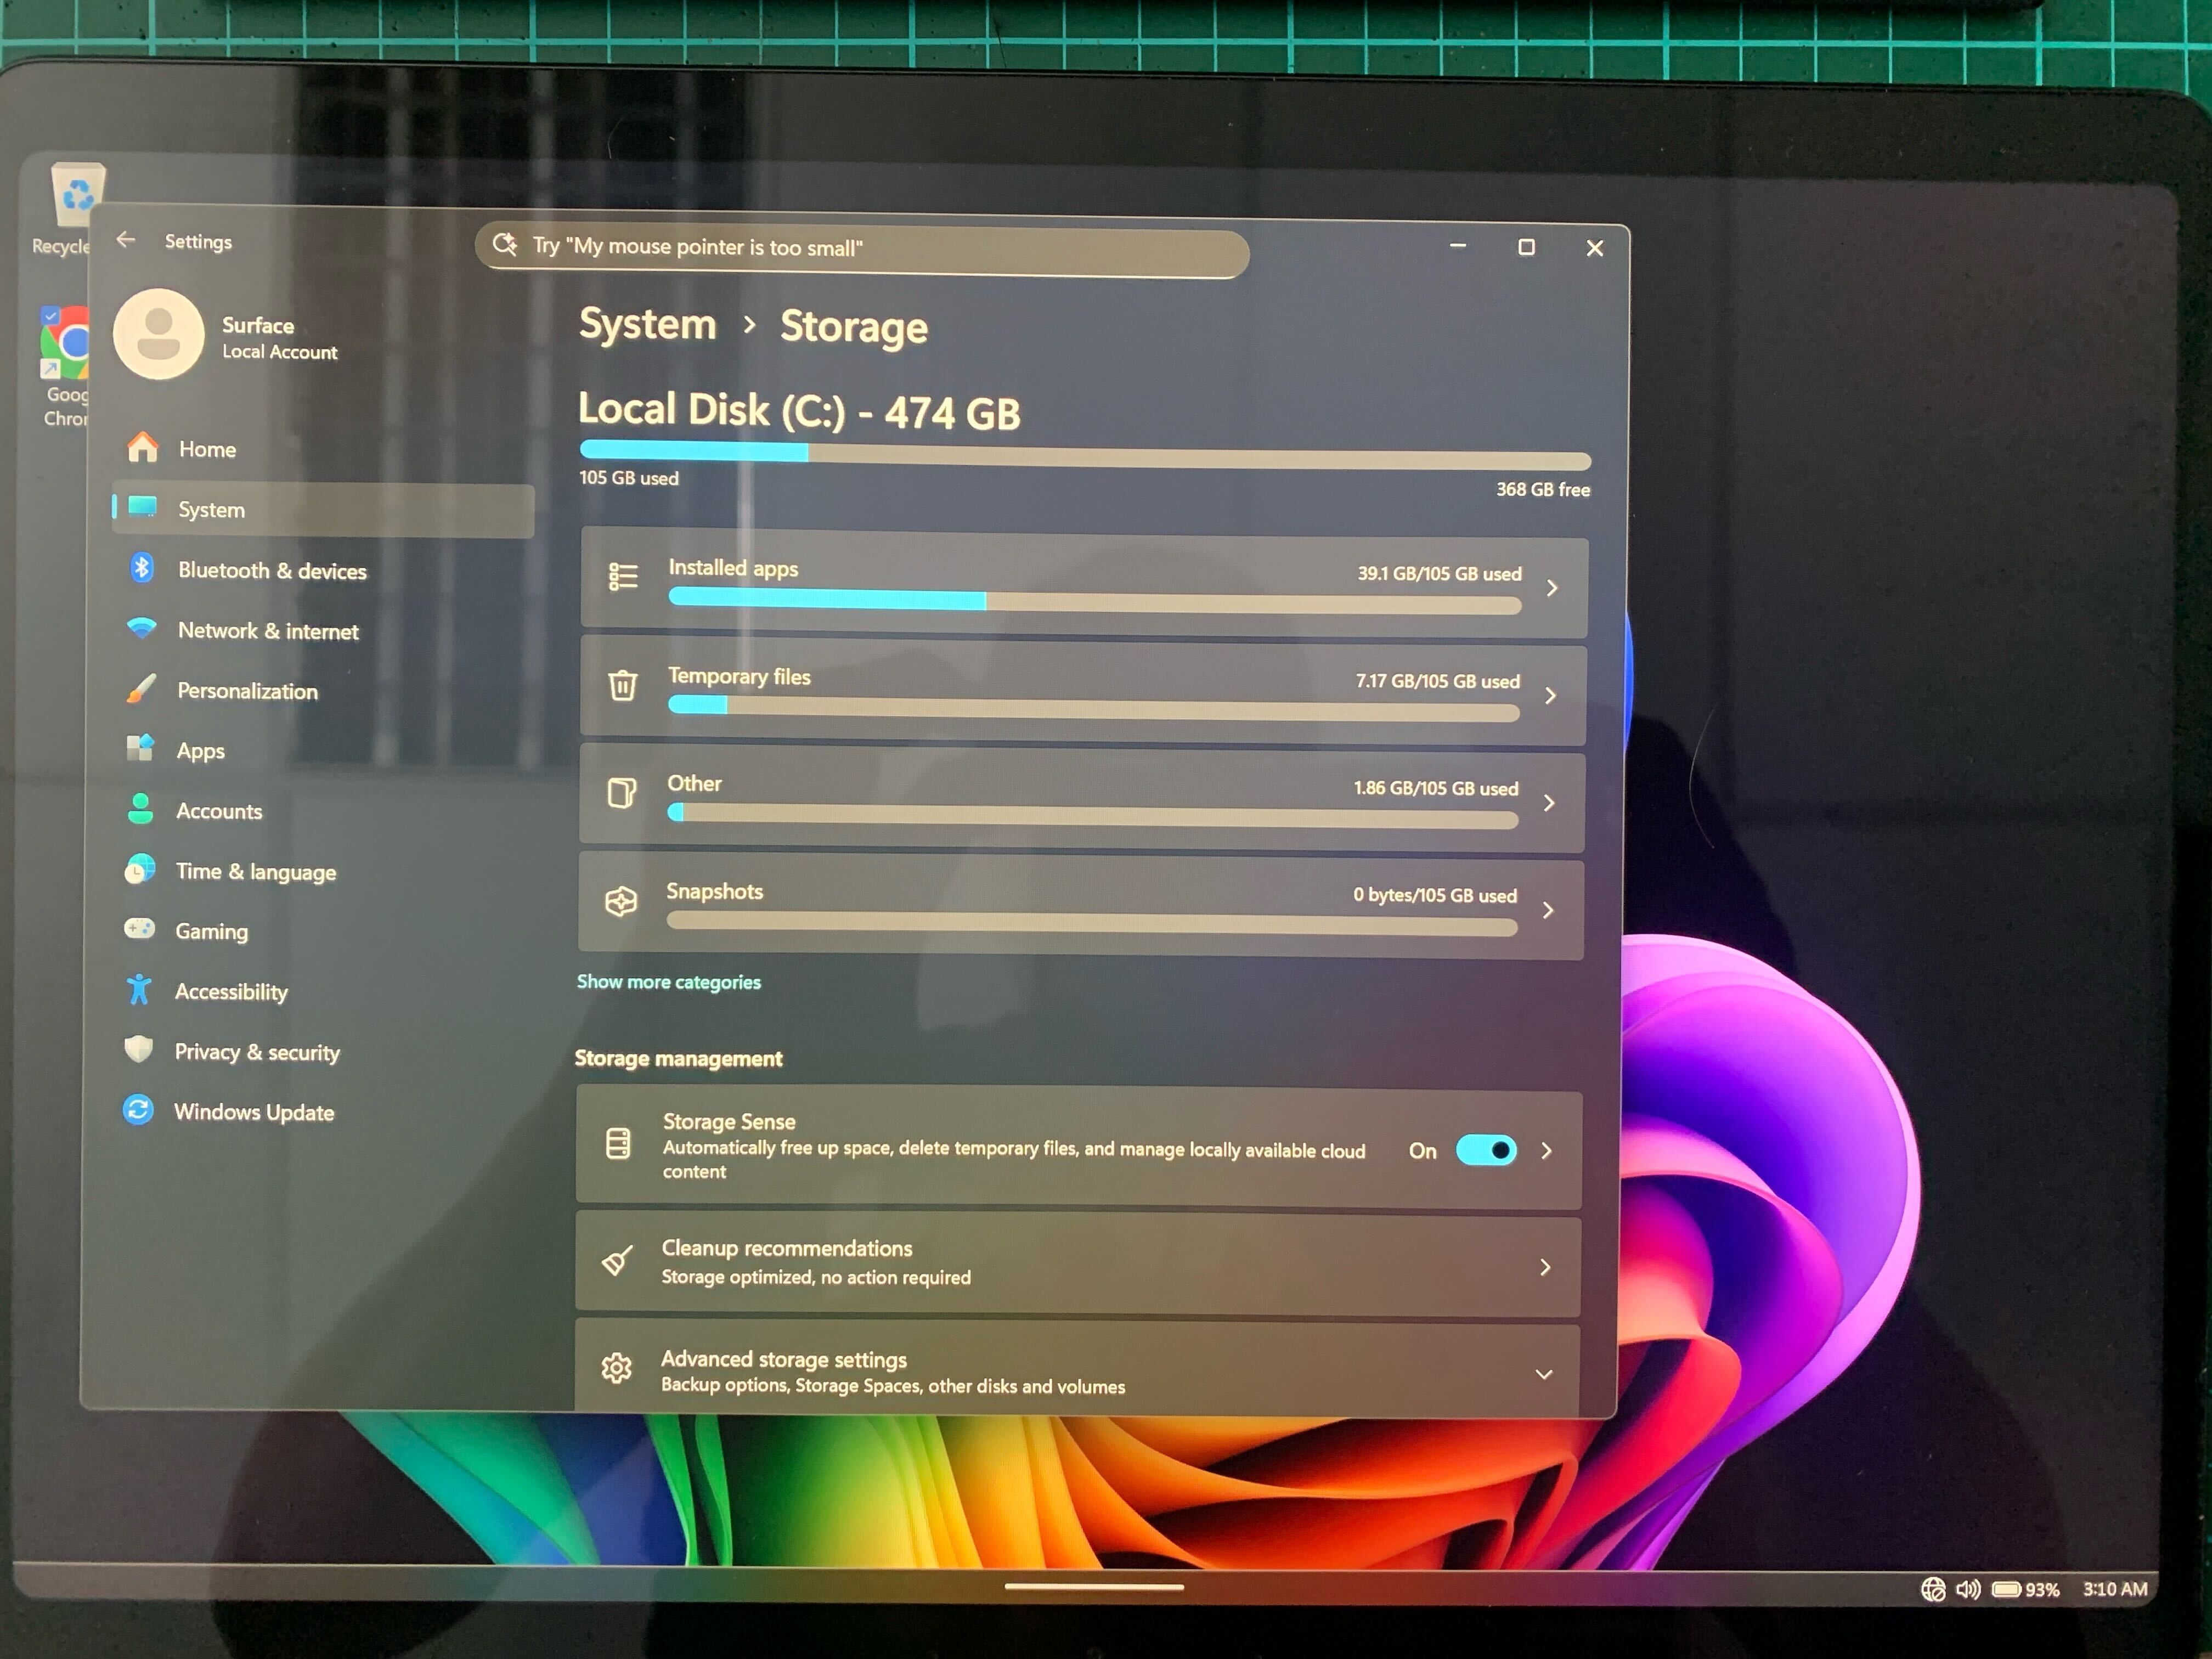Click the Settings search box
This screenshot has width=2212, height=1659.
(862, 248)
